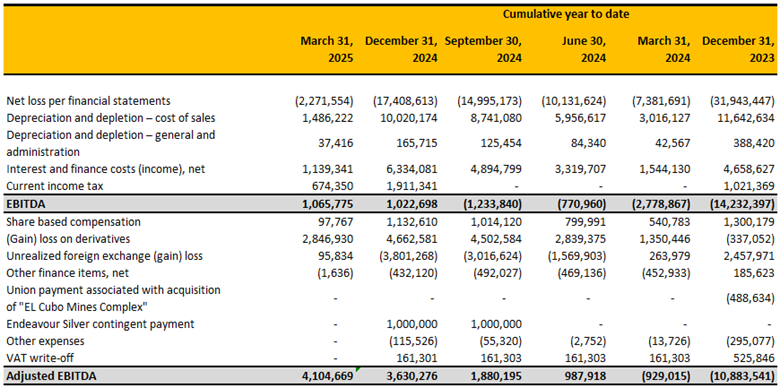Select the EBITDA row label
Image resolution: width=780 pixels, height=388 pixels.
[21, 204]
